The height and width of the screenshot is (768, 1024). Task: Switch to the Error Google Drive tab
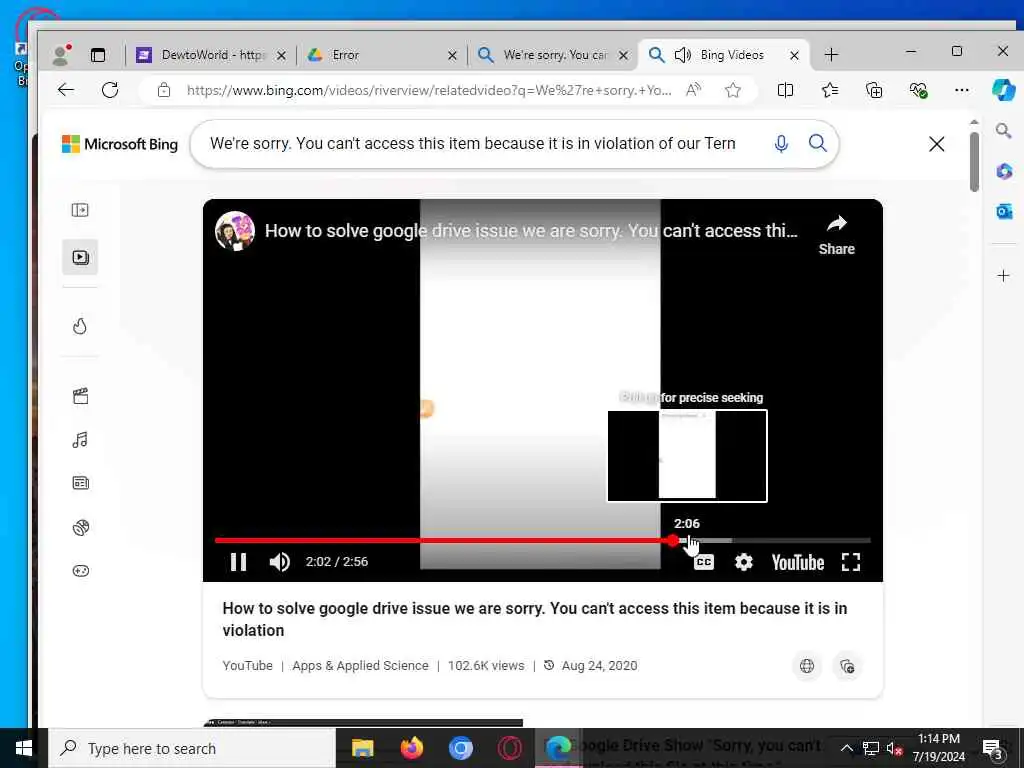coord(382,55)
